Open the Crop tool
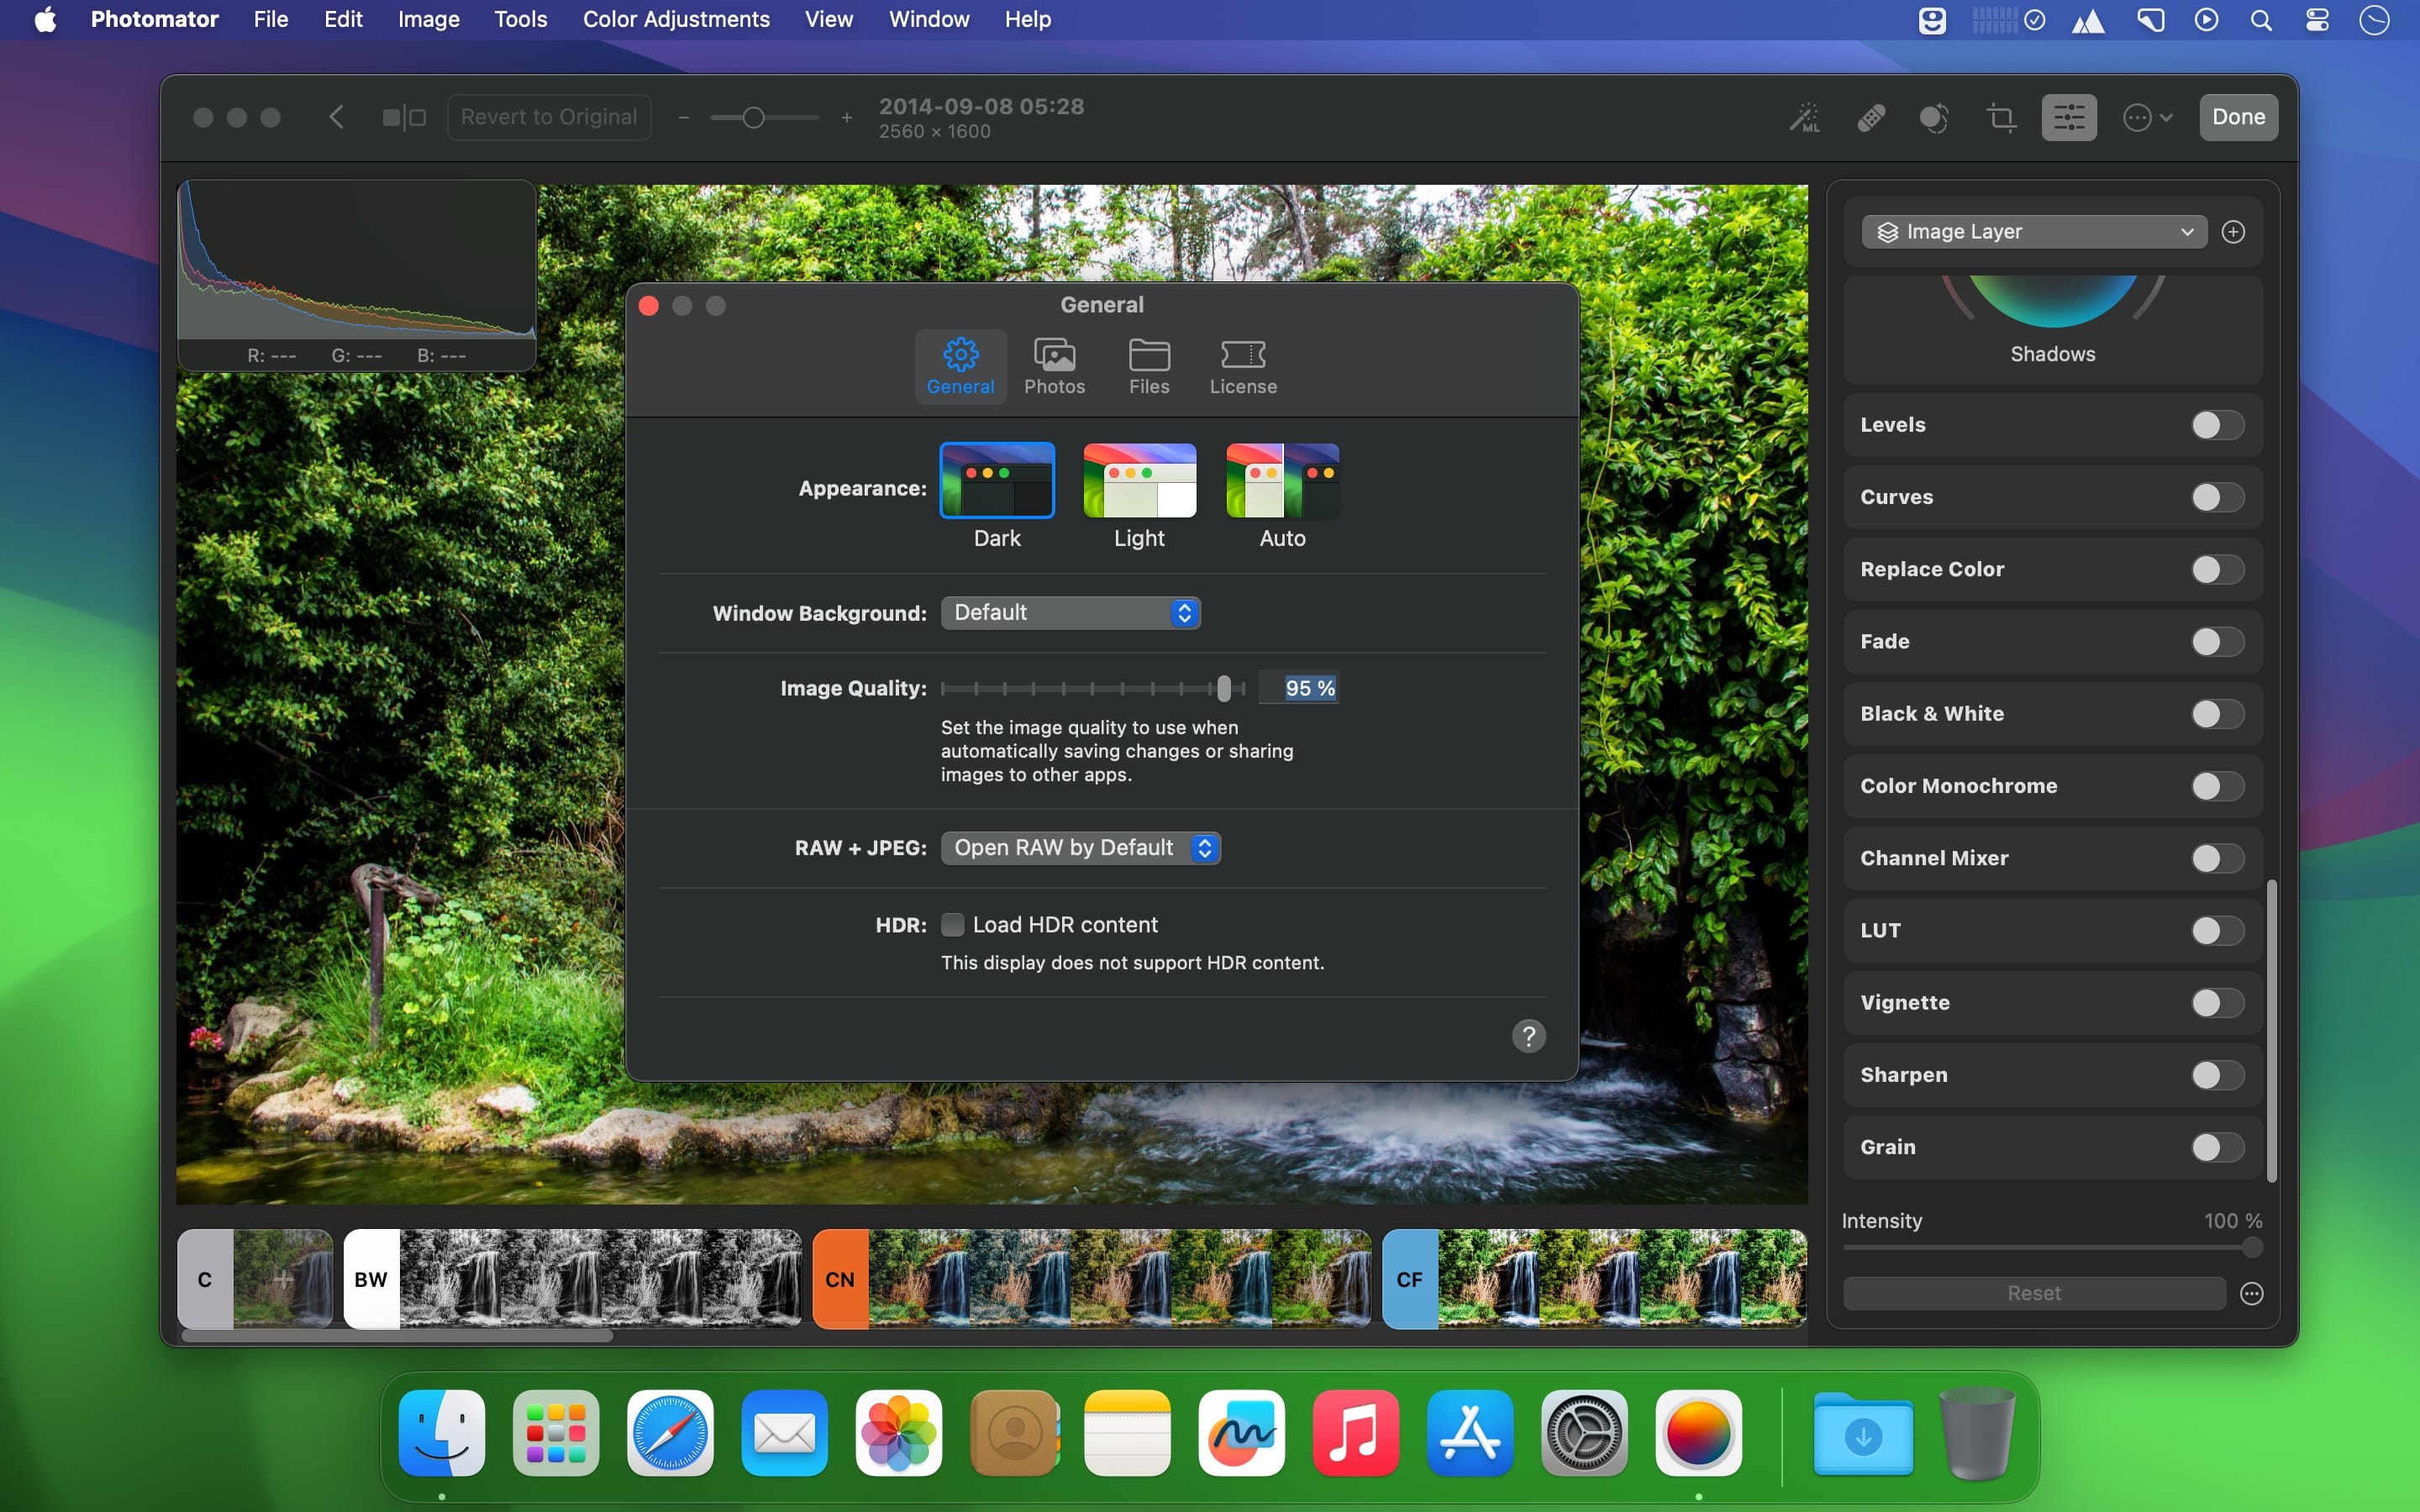2420x1512 pixels. (2001, 118)
